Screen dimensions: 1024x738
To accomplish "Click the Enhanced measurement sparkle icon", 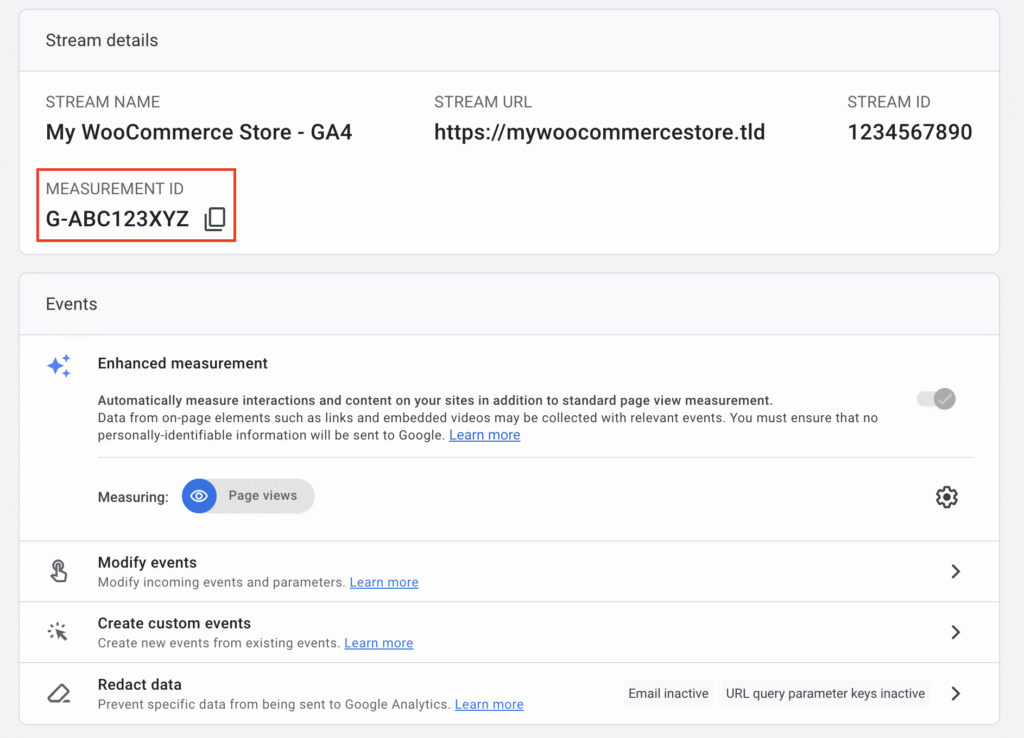I will 59,366.
